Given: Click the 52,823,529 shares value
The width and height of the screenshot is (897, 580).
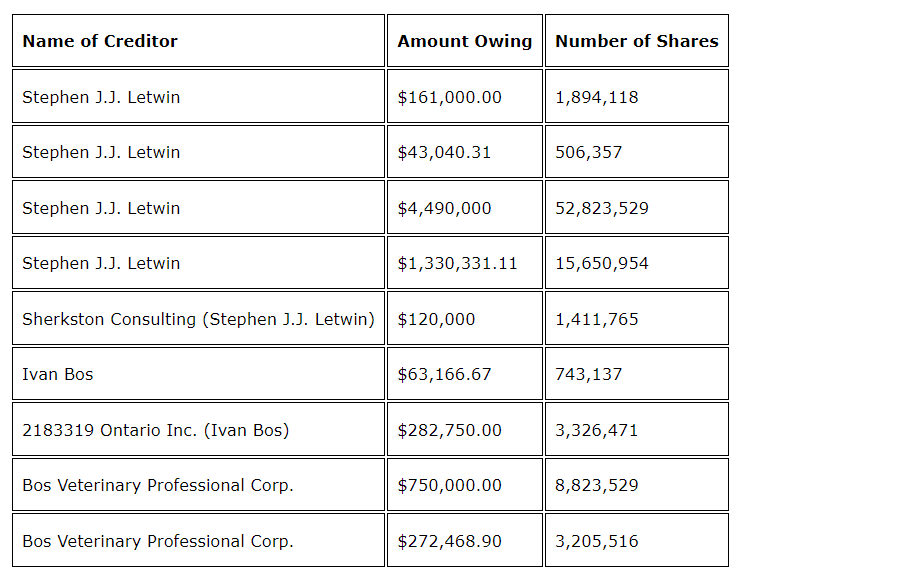Looking at the screenshot, I should 602,208.
